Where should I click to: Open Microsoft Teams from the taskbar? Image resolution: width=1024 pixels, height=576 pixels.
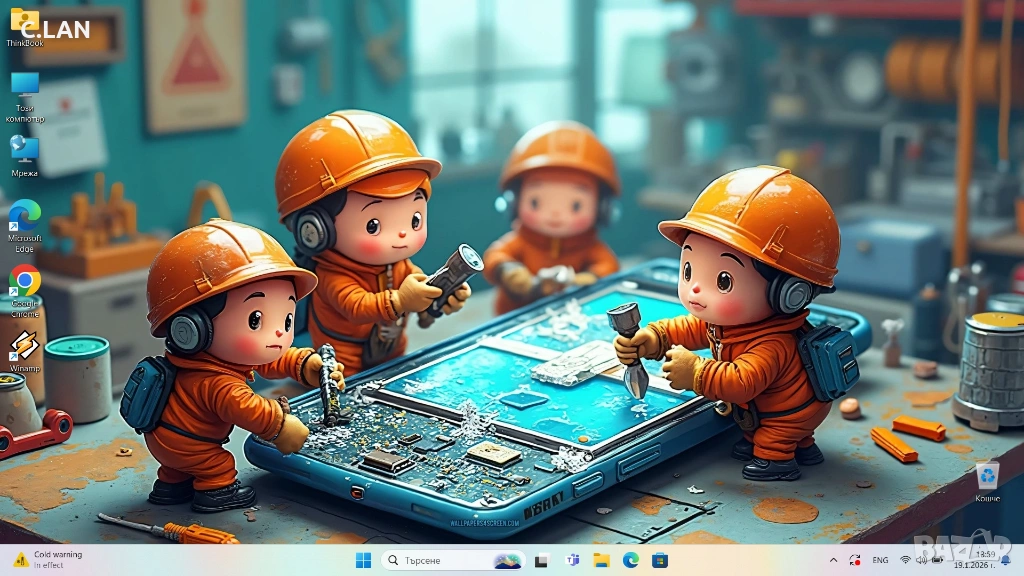[x=573, y=560]
